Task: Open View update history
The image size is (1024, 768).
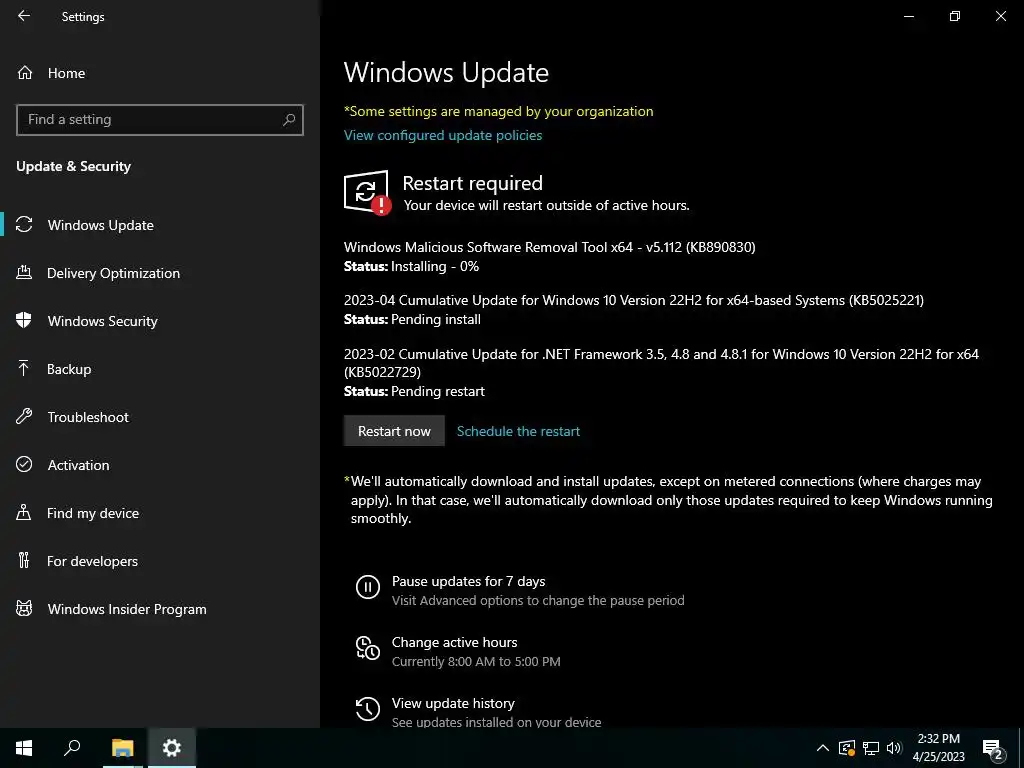Action: pyautogui.click(x=478, y=712)
